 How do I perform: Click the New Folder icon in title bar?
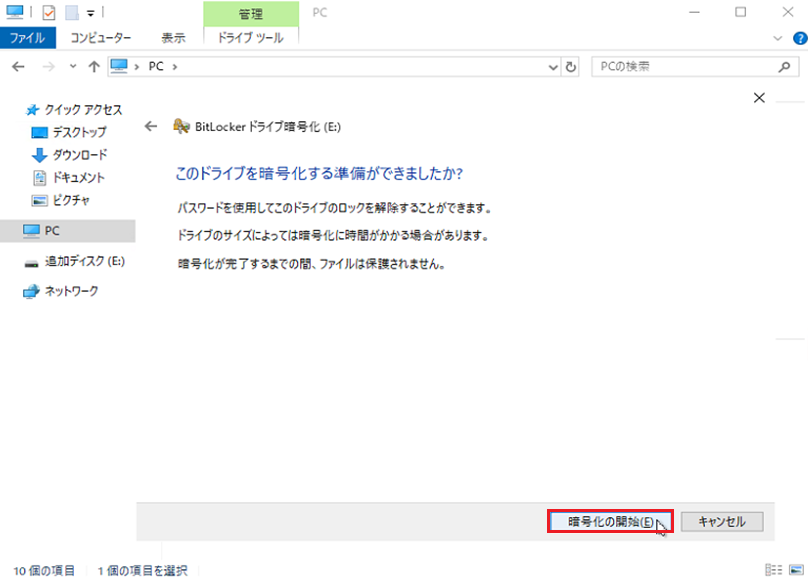pos(71,13)
